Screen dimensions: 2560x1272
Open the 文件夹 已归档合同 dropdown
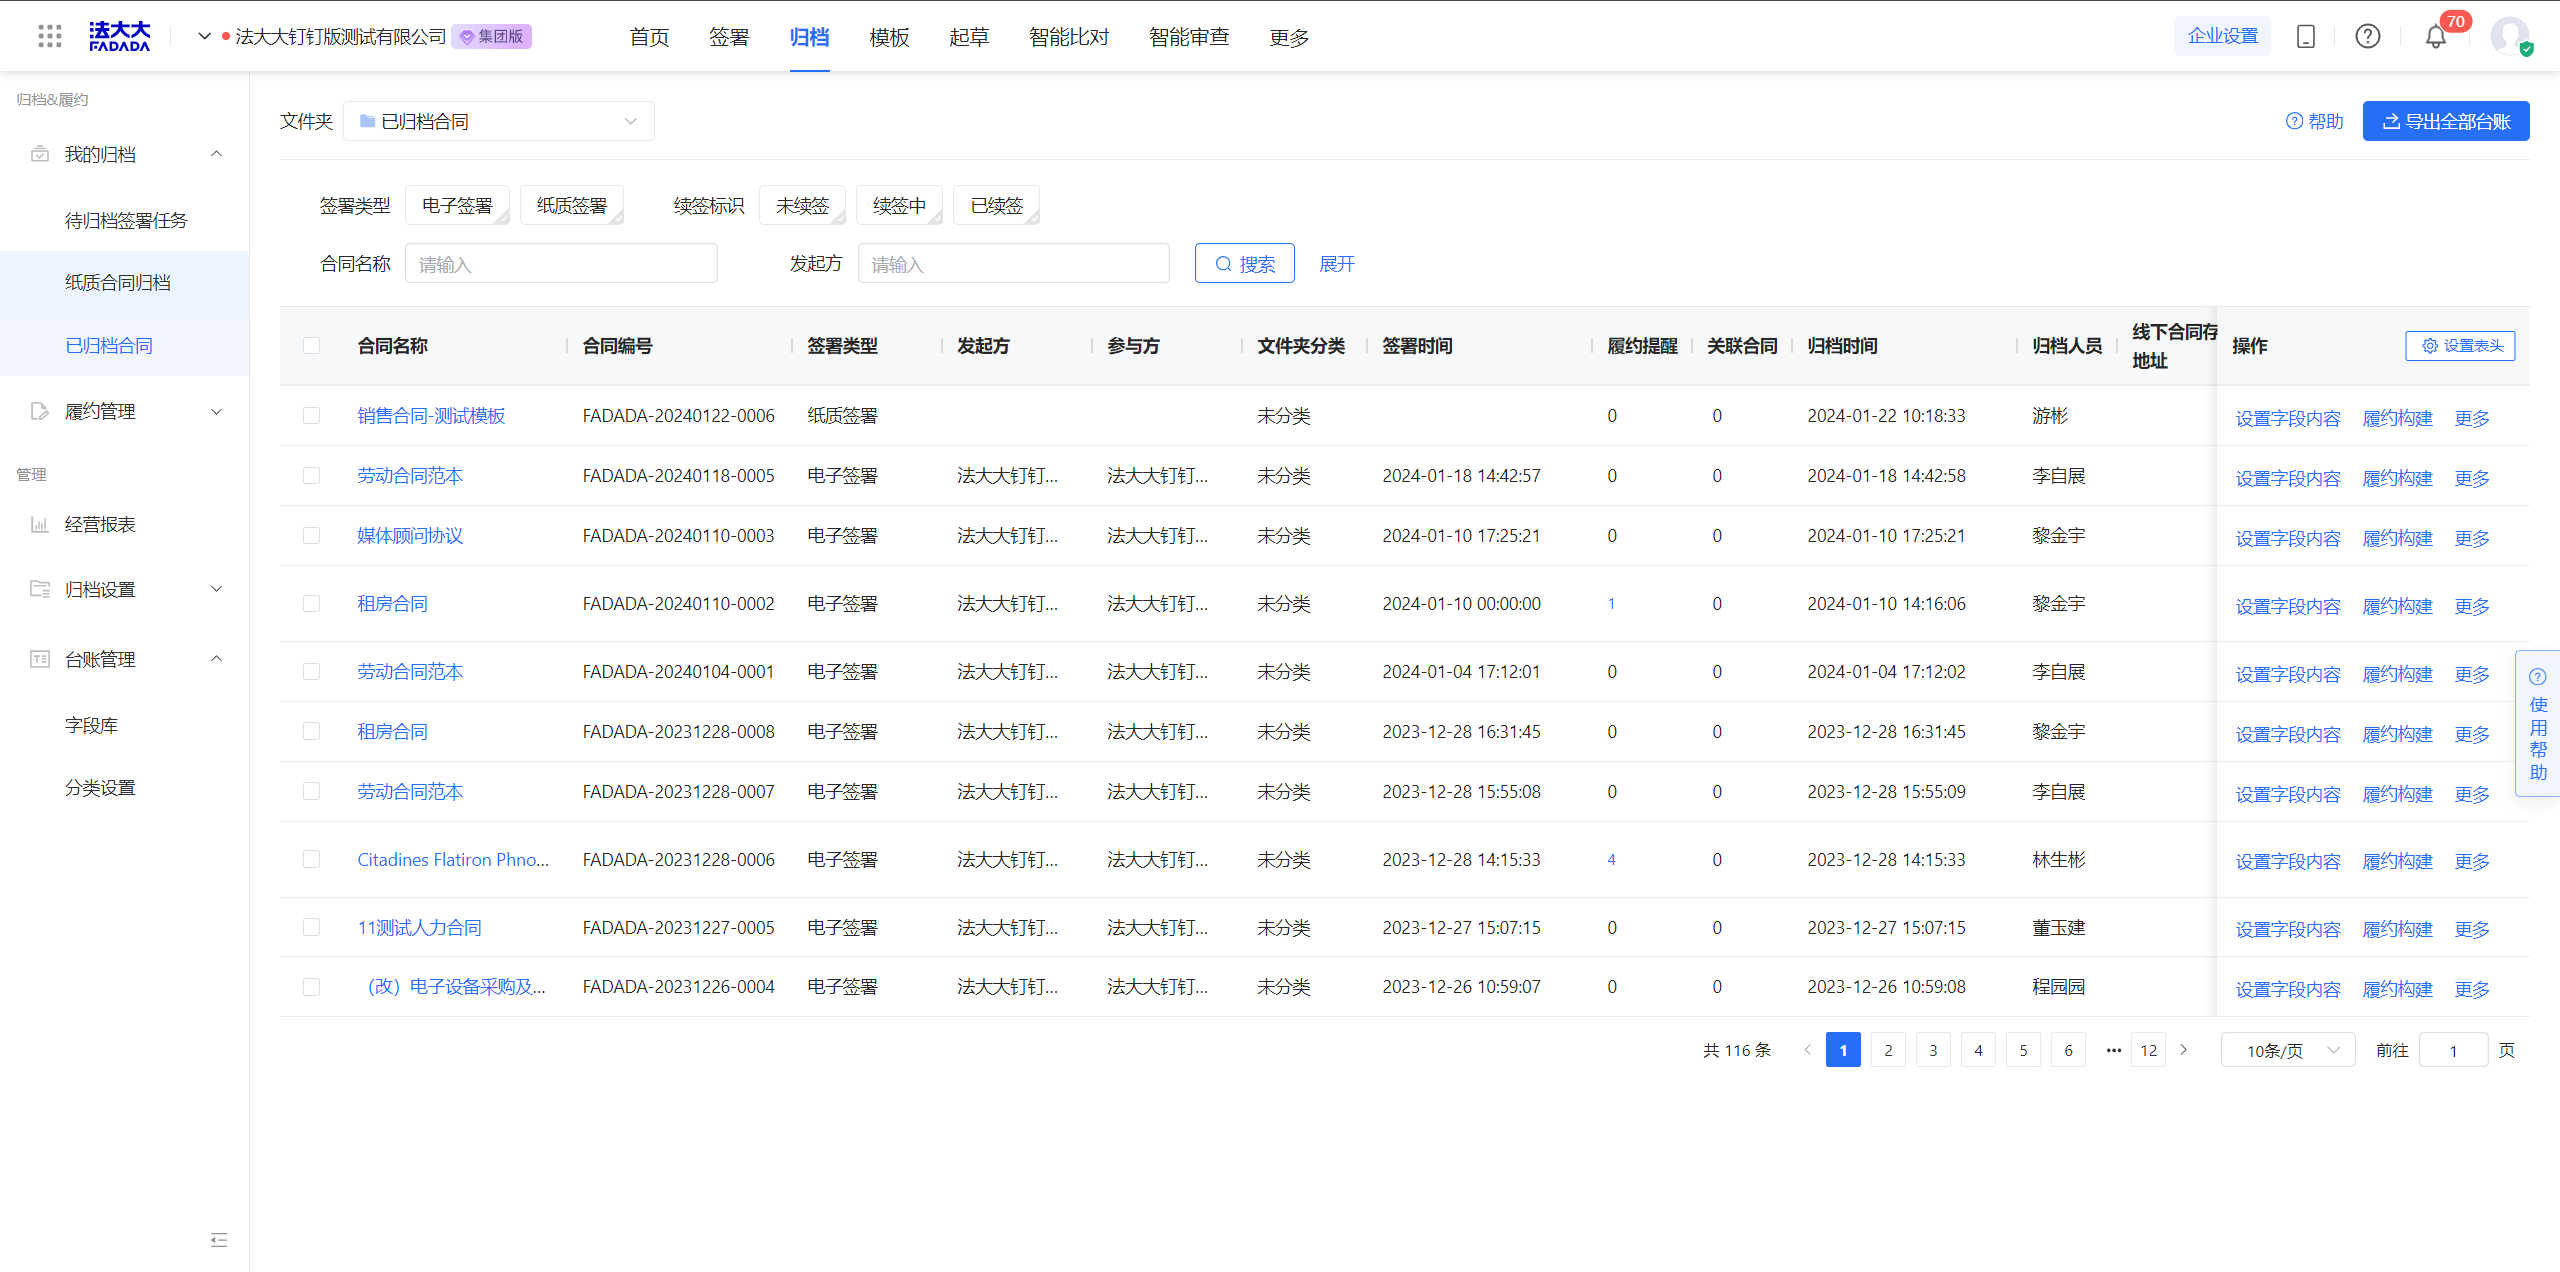pos(499,121)
